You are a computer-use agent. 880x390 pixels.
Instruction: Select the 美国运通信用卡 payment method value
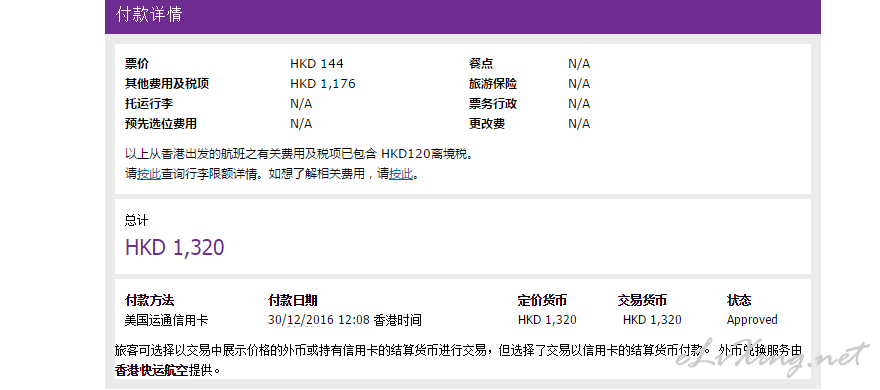point(166,320)
